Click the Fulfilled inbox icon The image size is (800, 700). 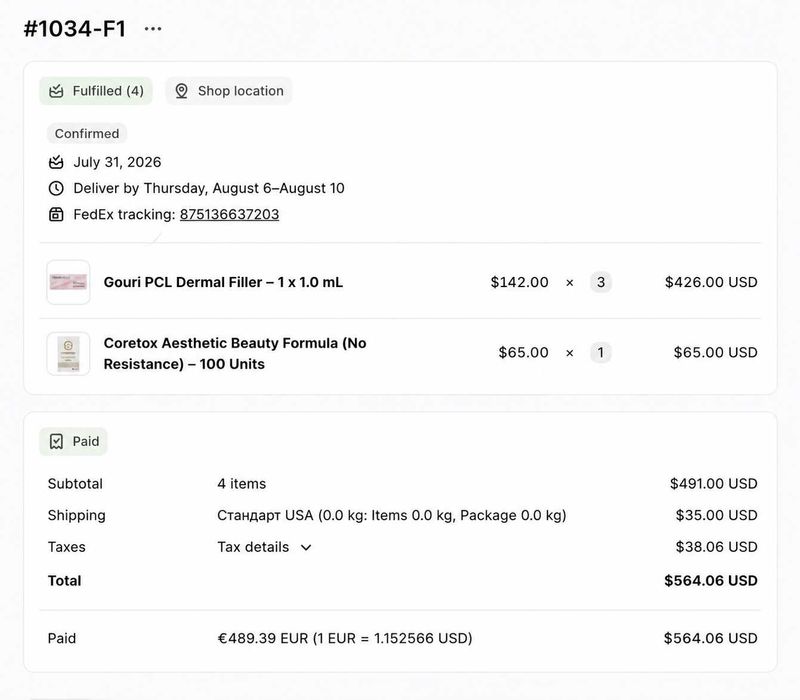point(56,91)
